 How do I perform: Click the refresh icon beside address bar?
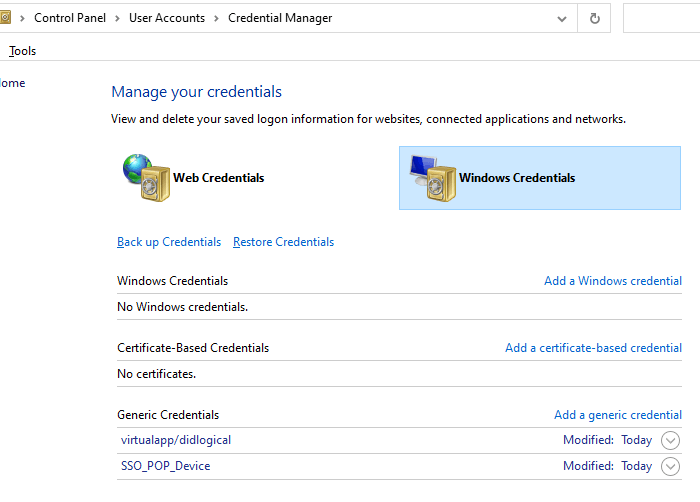[594, 18]
